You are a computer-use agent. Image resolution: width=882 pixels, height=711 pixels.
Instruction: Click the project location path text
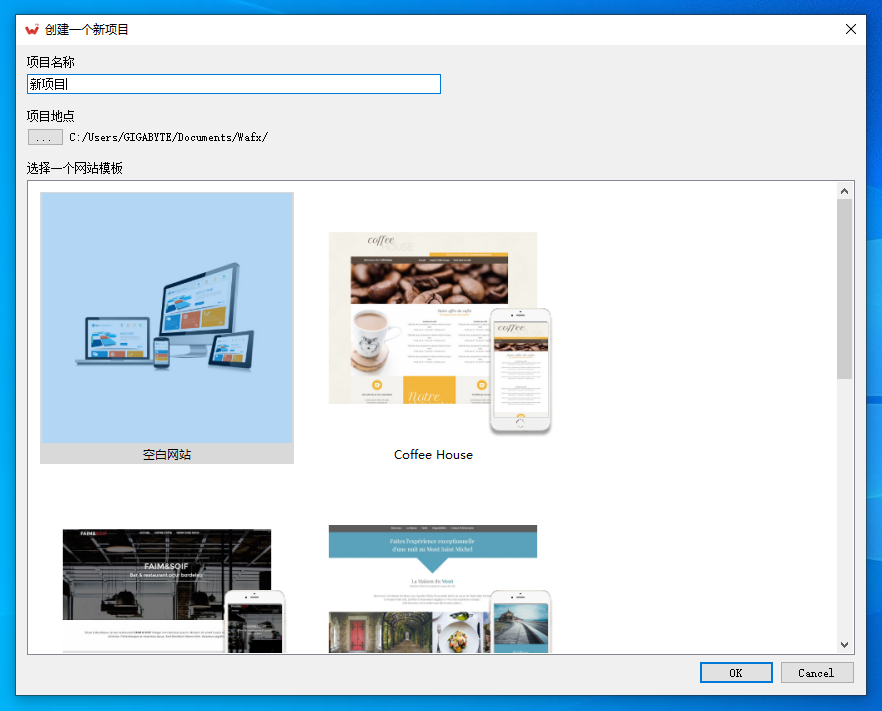pos(168,137)
